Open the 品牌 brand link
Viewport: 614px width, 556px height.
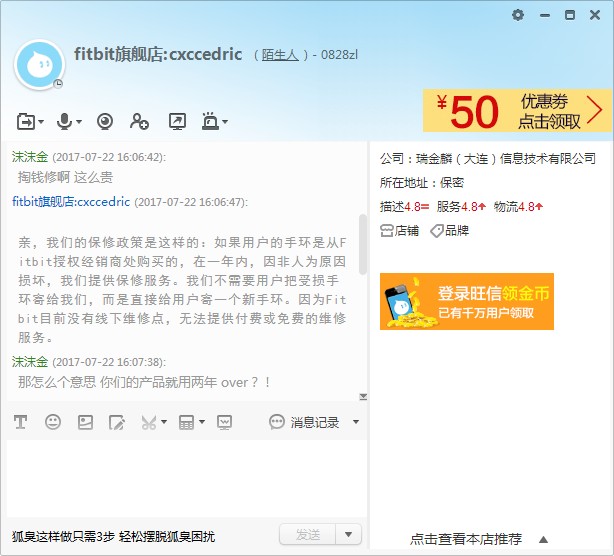pos(450,231)
